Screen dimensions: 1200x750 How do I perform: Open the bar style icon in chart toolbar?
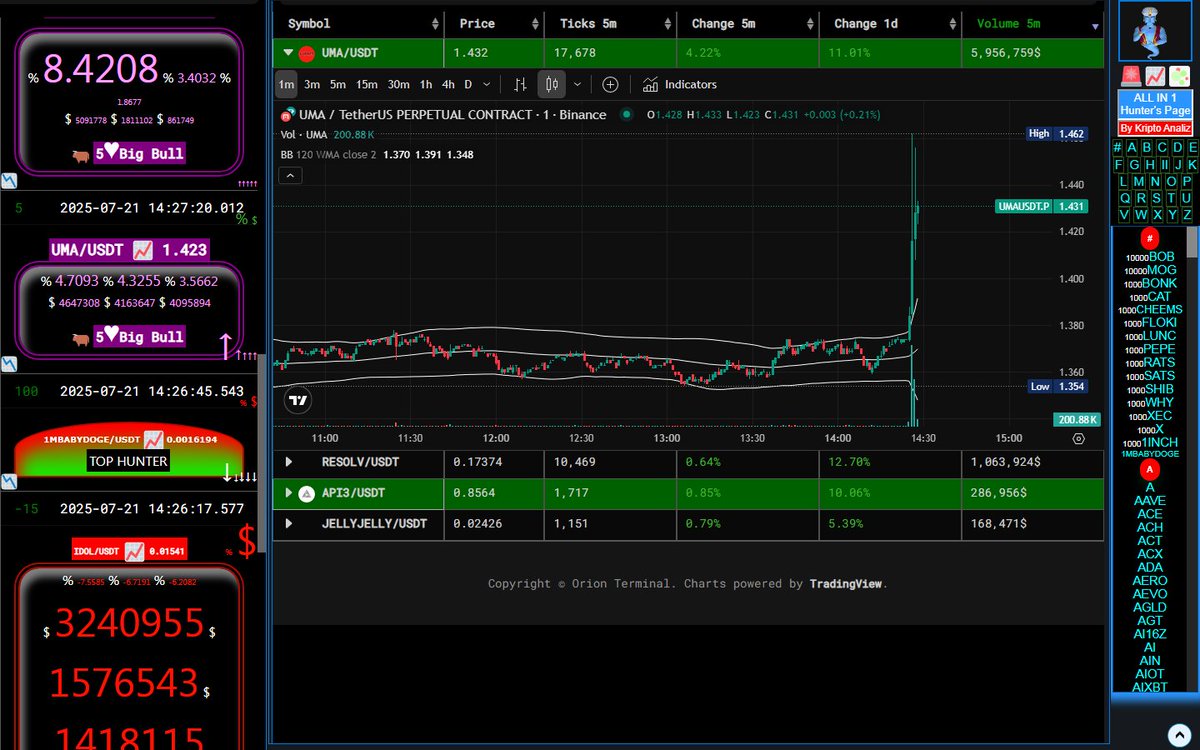point(520,85)
